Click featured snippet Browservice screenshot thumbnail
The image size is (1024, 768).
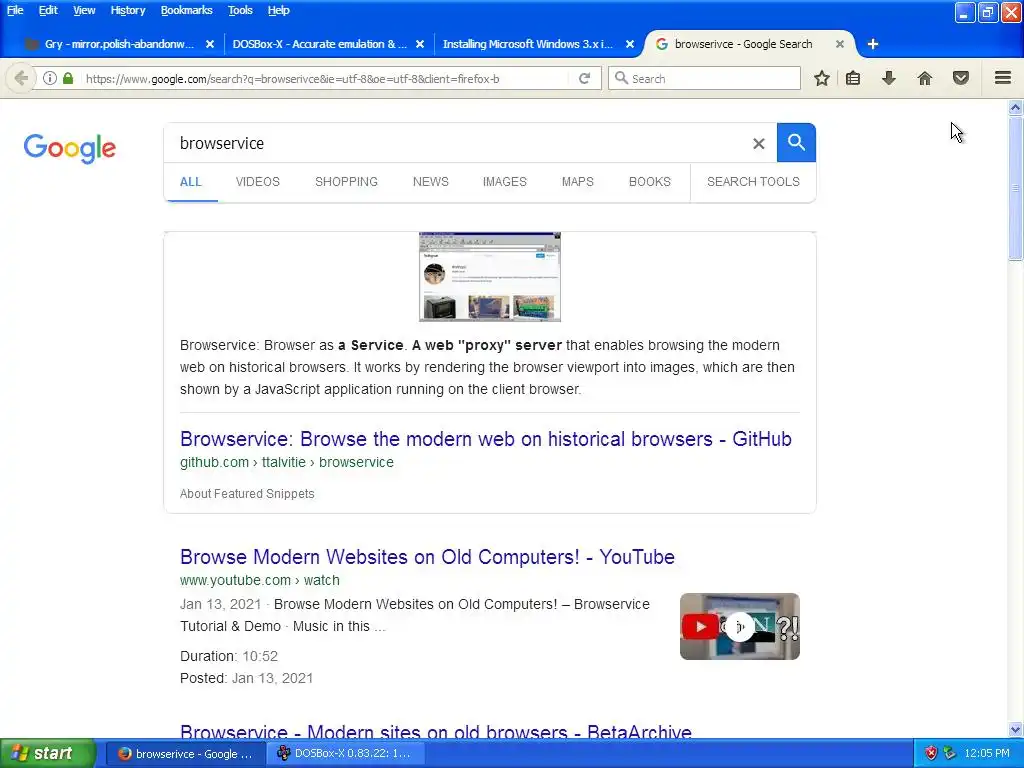pyautogui.click(x=490, y=277)
